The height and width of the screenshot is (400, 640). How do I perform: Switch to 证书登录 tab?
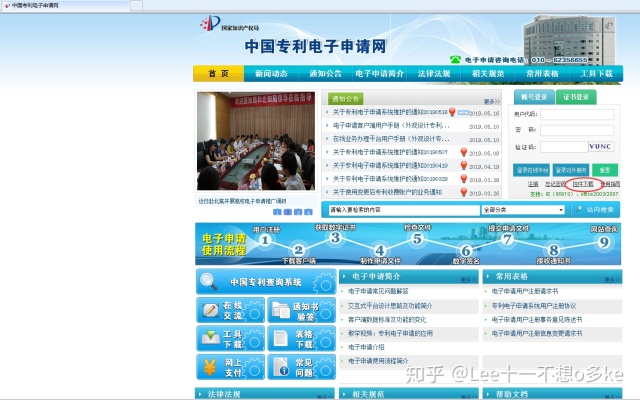(576, 97)
